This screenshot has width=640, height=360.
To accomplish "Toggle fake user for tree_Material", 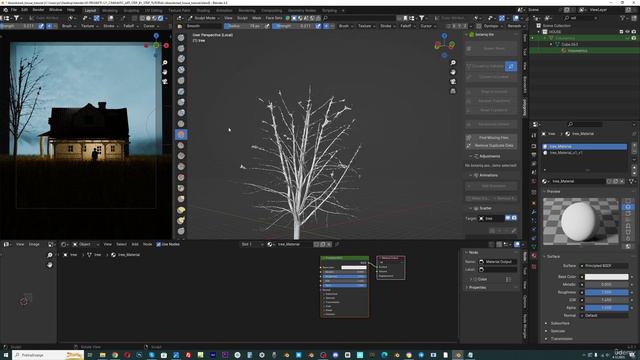I will [609, 181].
